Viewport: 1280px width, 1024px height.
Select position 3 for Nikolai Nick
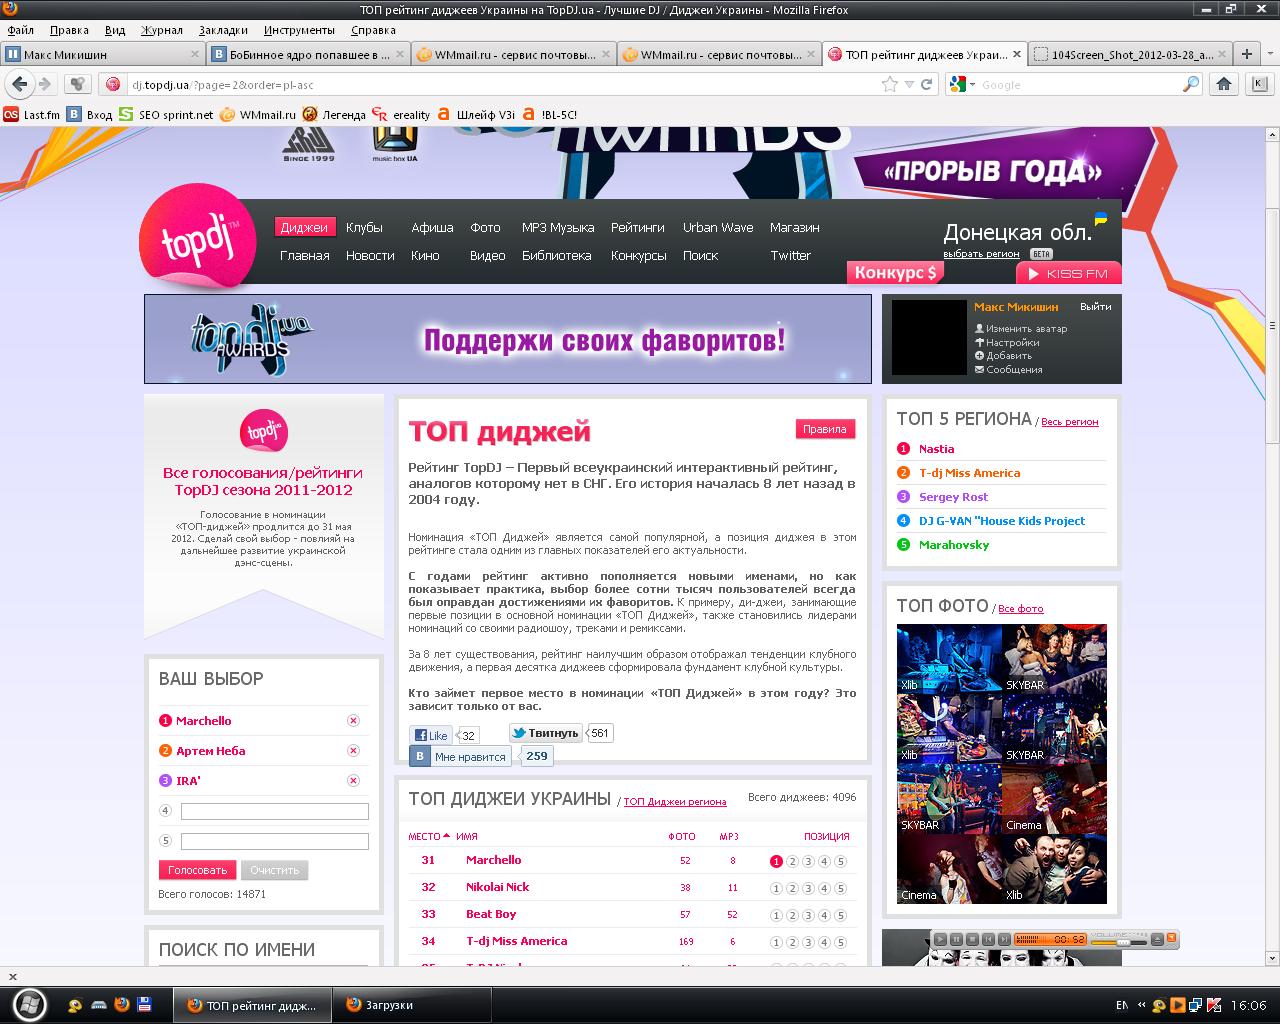click(808, 888)
